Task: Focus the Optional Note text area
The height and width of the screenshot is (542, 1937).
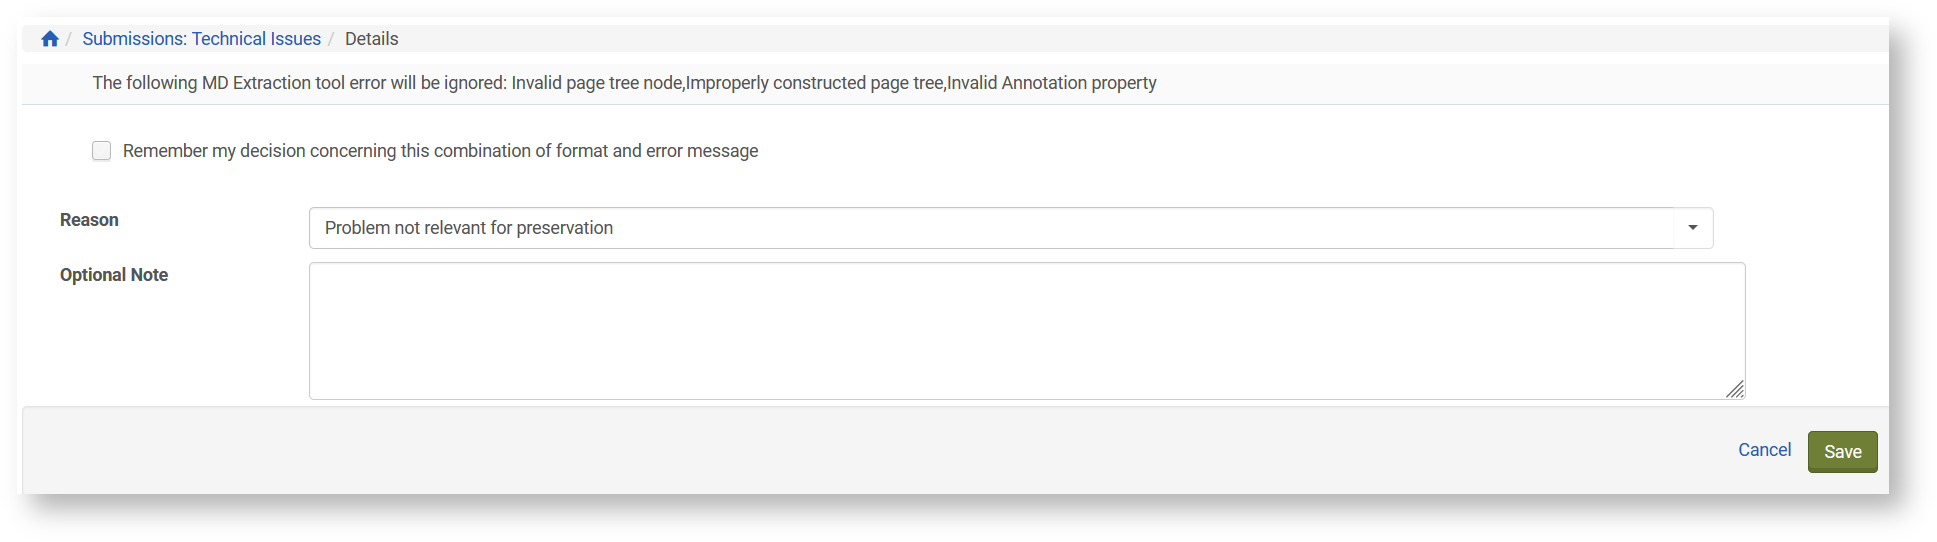Action: pyautogui.click(x=1026, y=330)
